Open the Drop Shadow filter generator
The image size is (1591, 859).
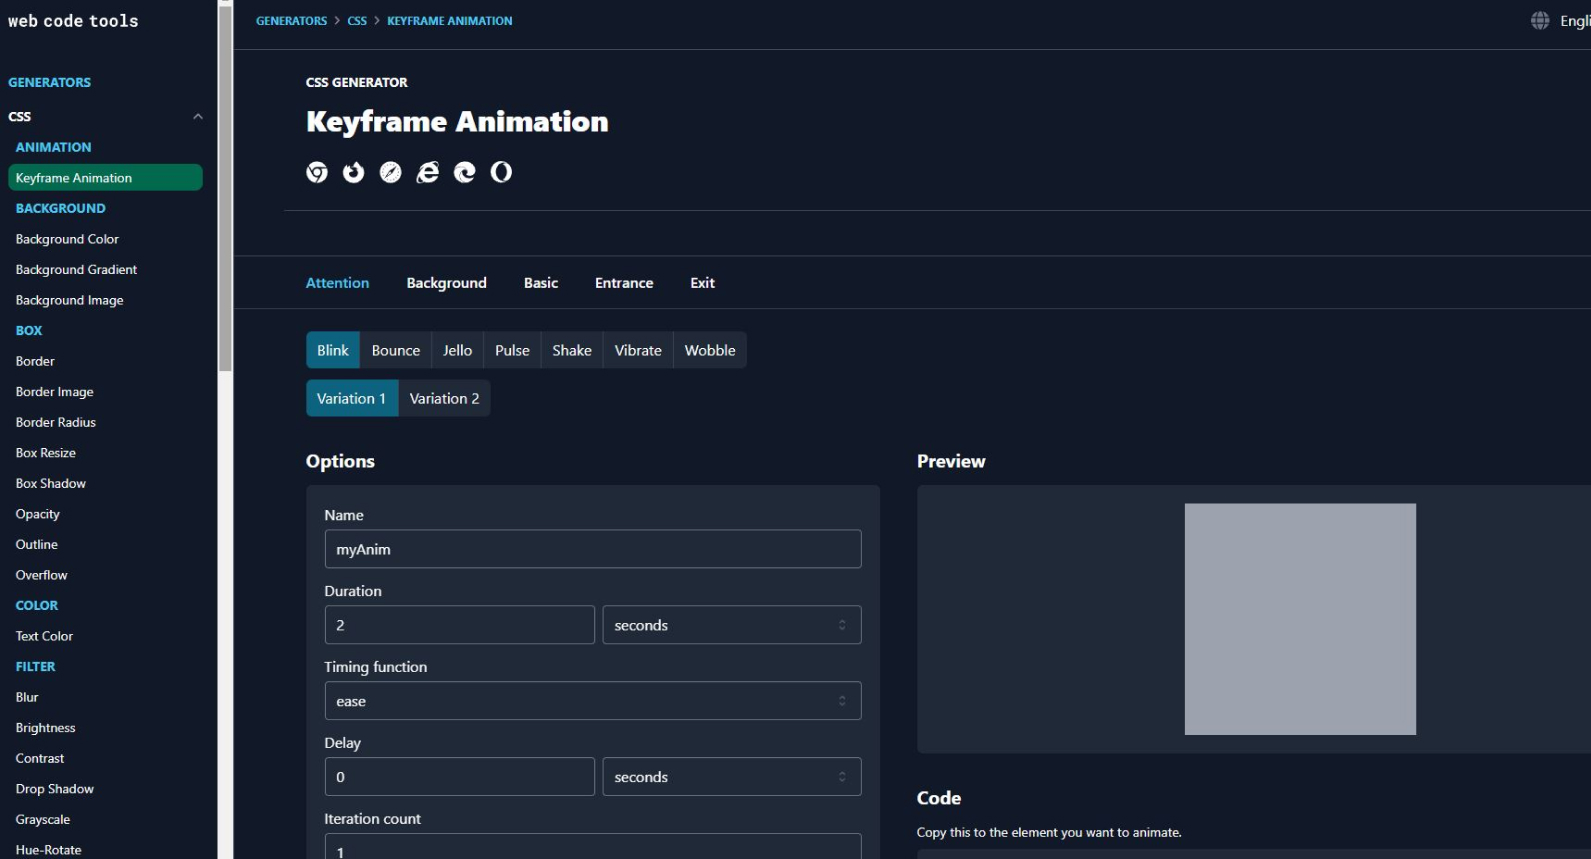pos(55,789)
